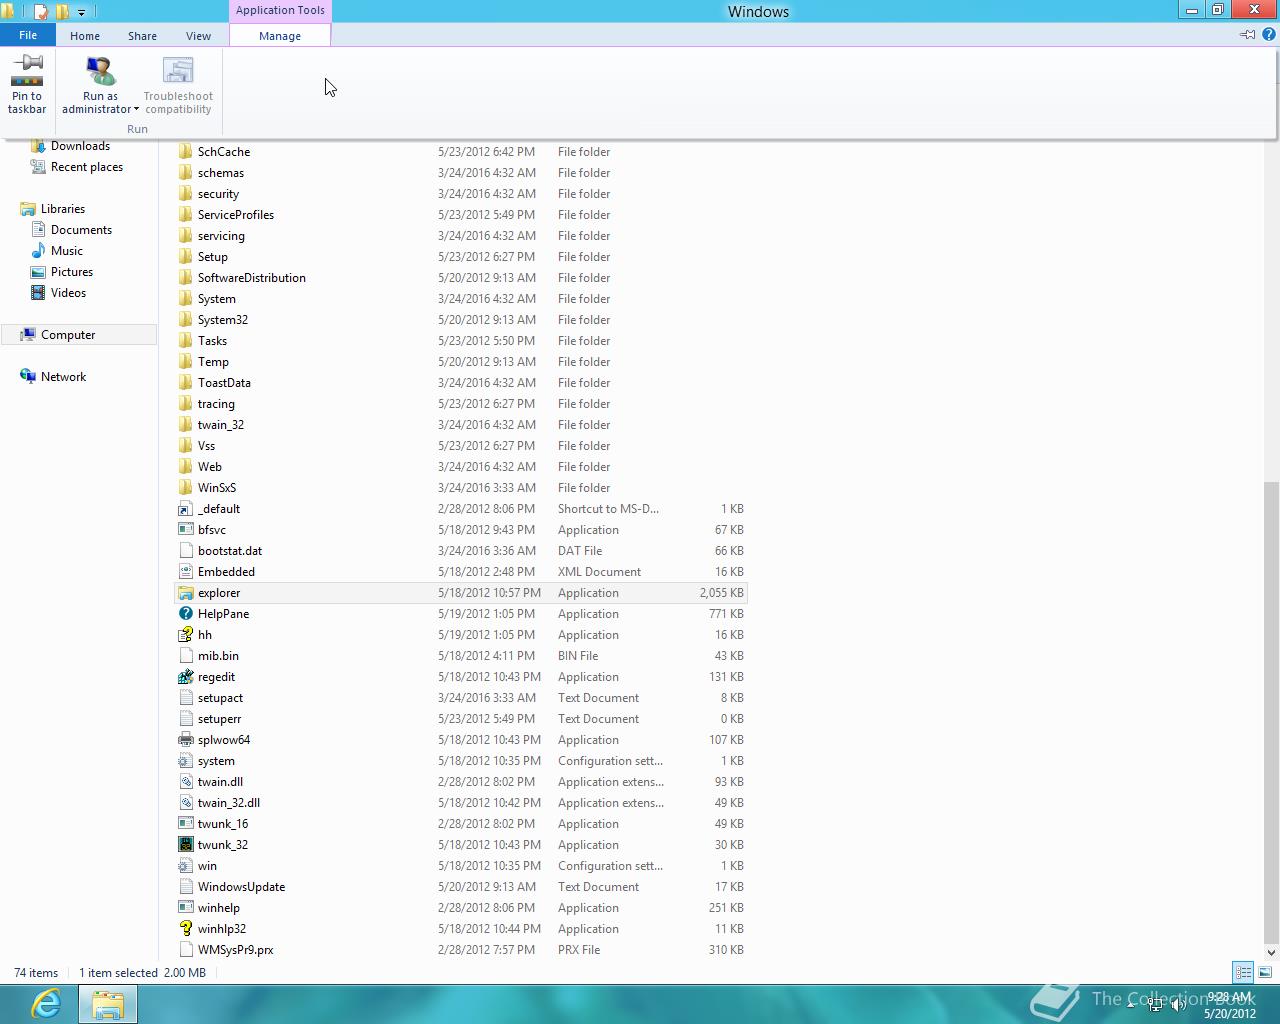Select the setupact text document

pos(461,698)
